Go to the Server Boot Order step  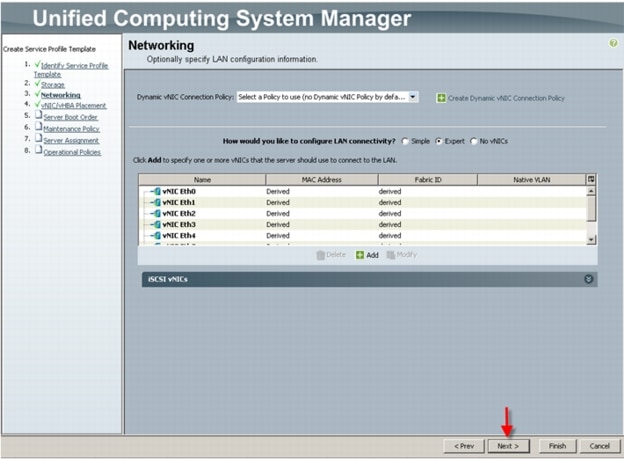point(70,117)
